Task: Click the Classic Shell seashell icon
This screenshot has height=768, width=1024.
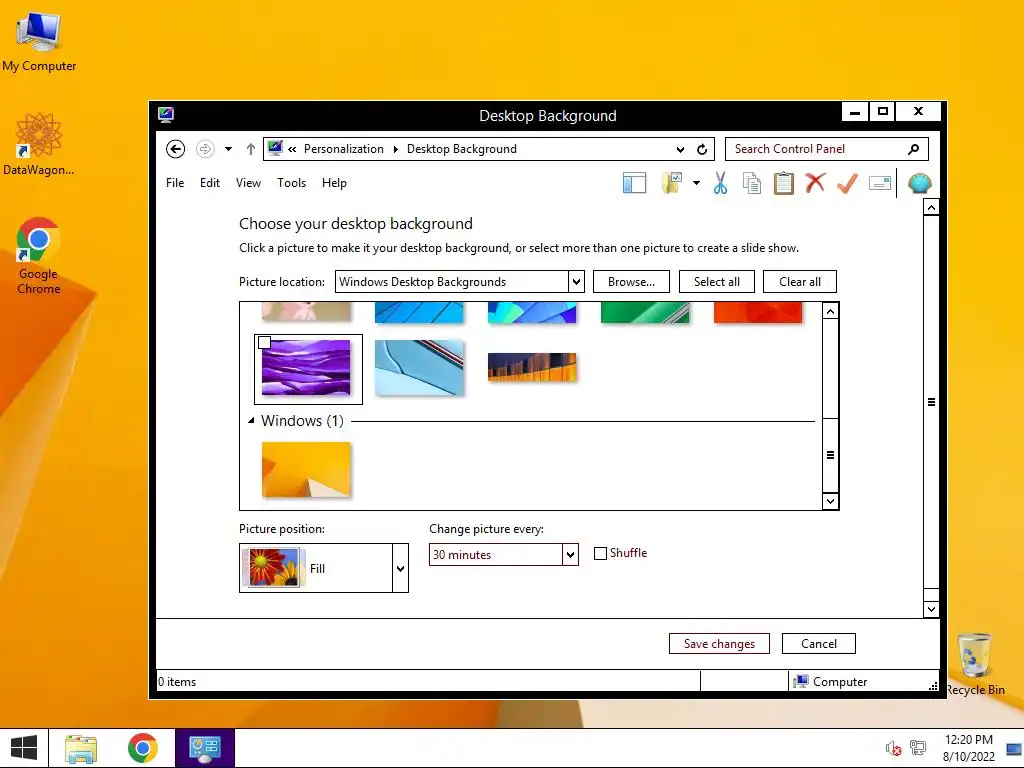Action: tap(920, 184)
